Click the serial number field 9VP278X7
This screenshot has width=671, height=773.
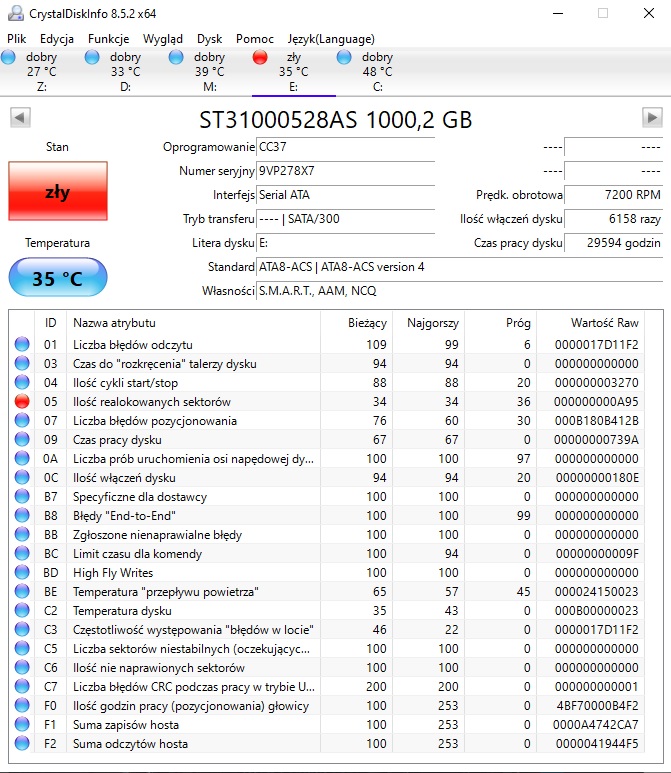pyautogui.click(x=345, y=171)
